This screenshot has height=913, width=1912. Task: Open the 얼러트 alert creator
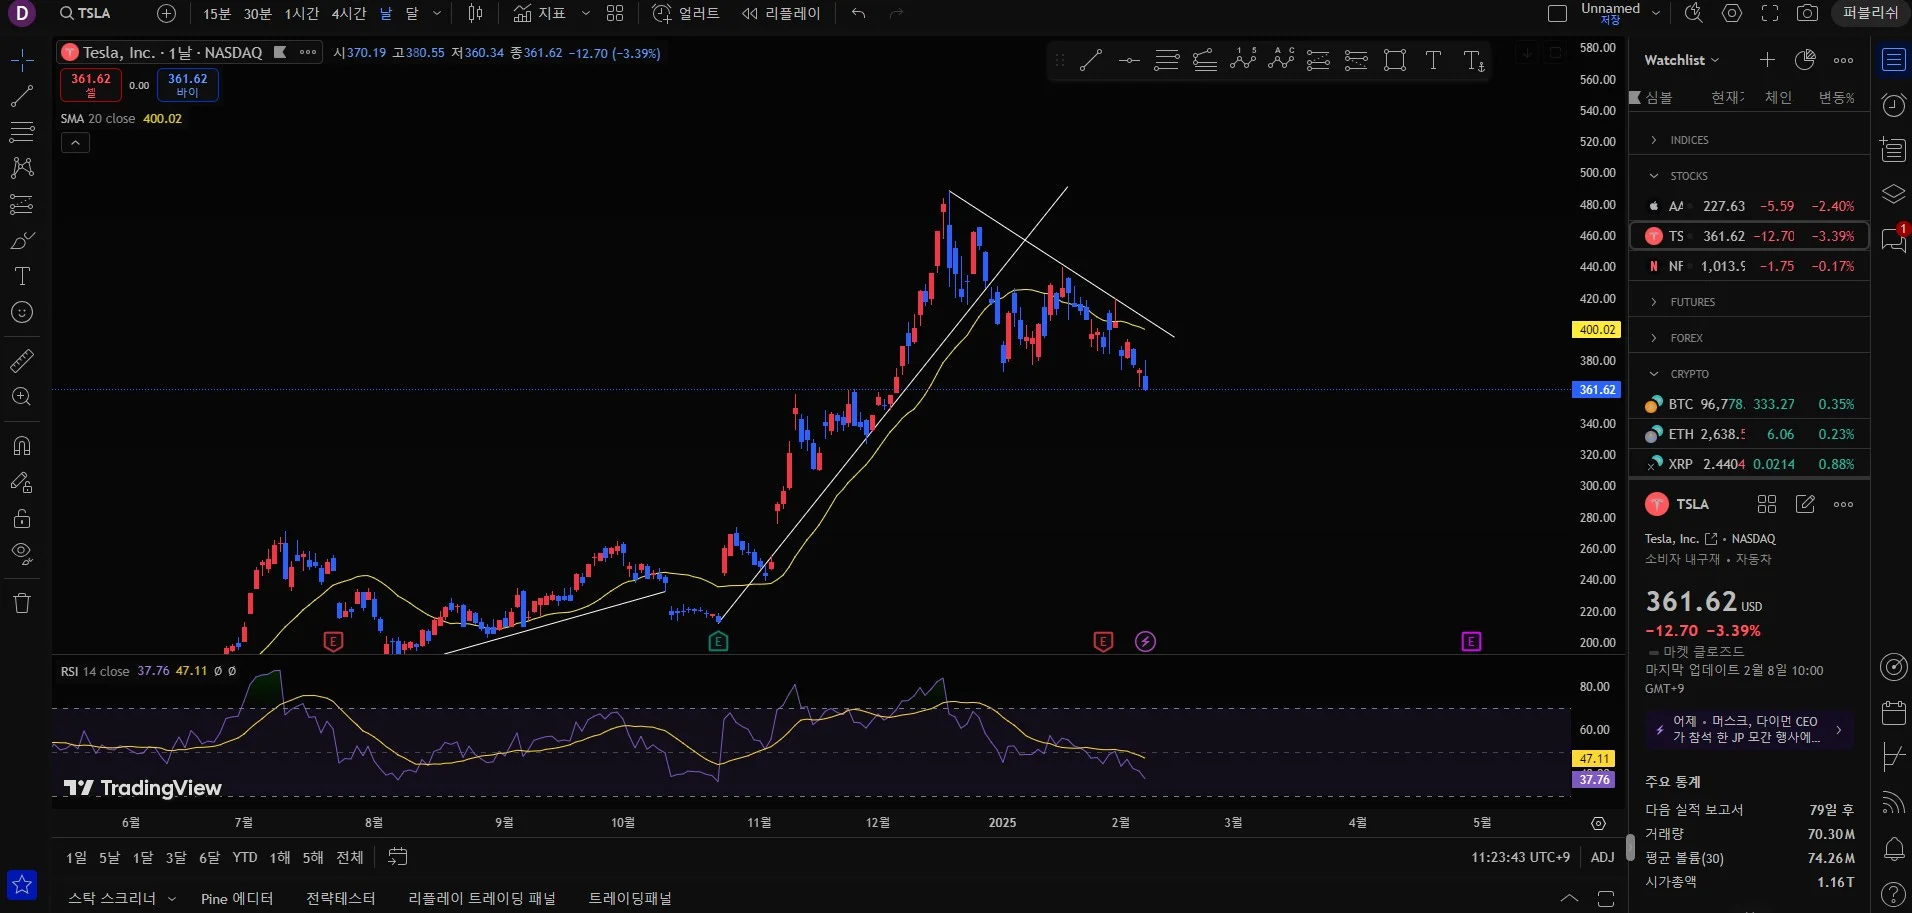(x=686, y=13)
